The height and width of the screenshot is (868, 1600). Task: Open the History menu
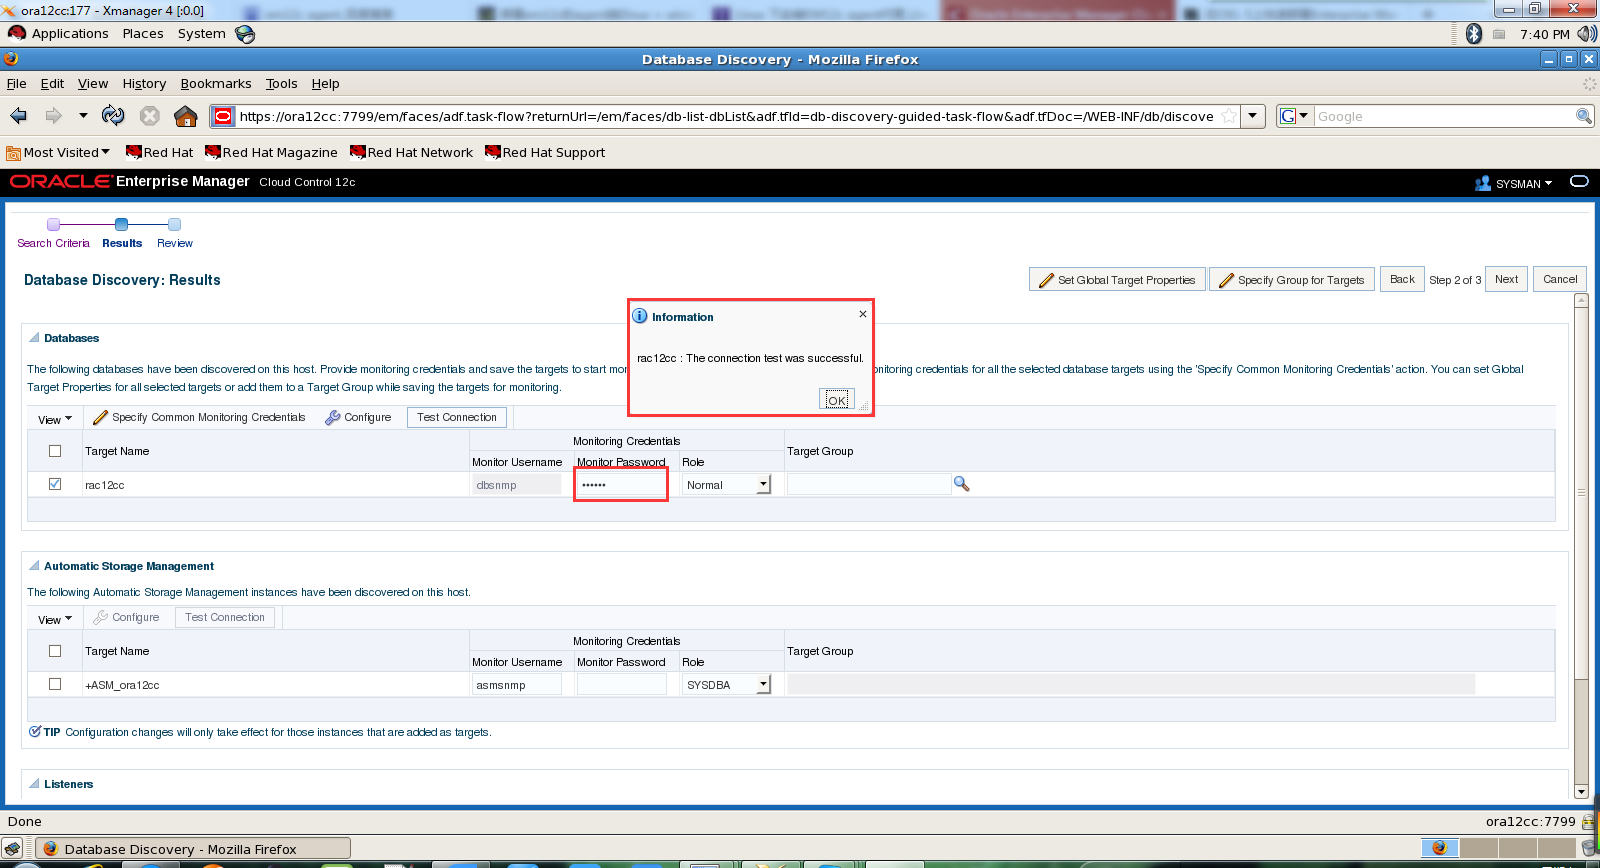(x=144, y=84)
